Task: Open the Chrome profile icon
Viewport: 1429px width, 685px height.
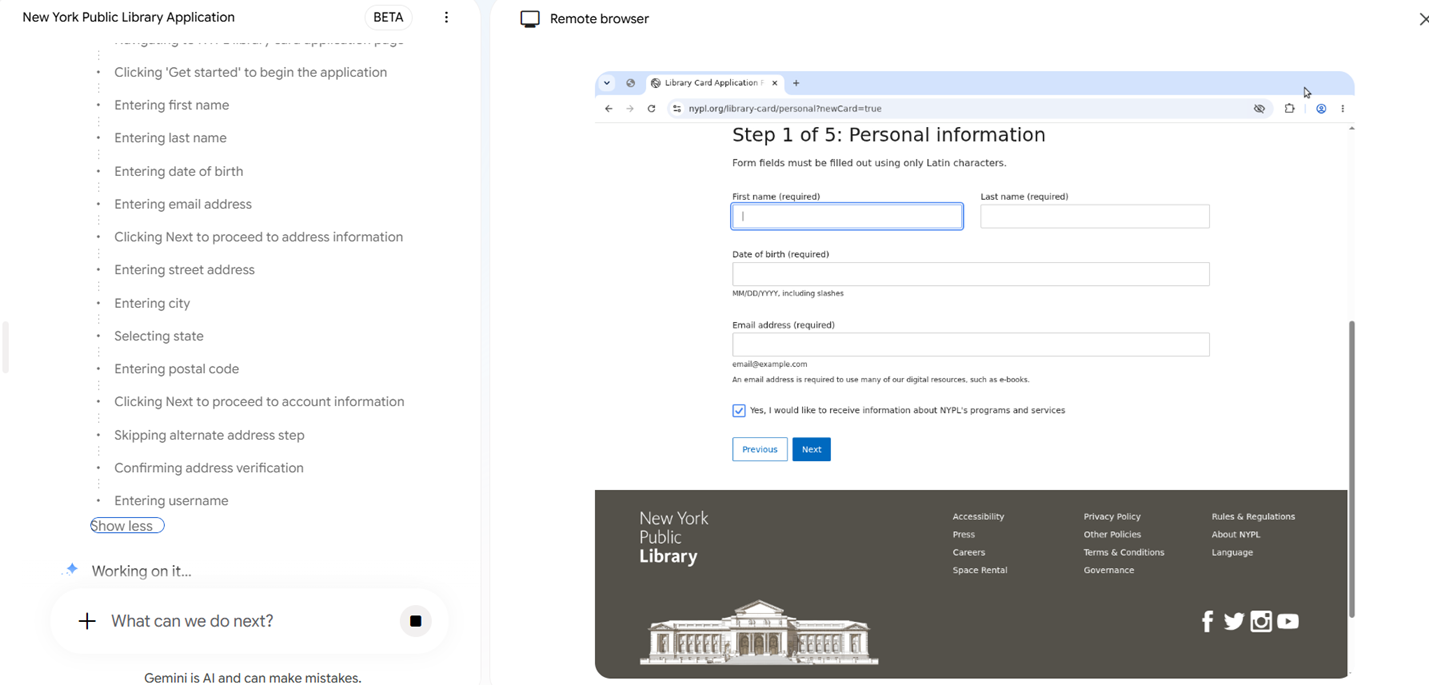Action: [x=1321, y=108]
